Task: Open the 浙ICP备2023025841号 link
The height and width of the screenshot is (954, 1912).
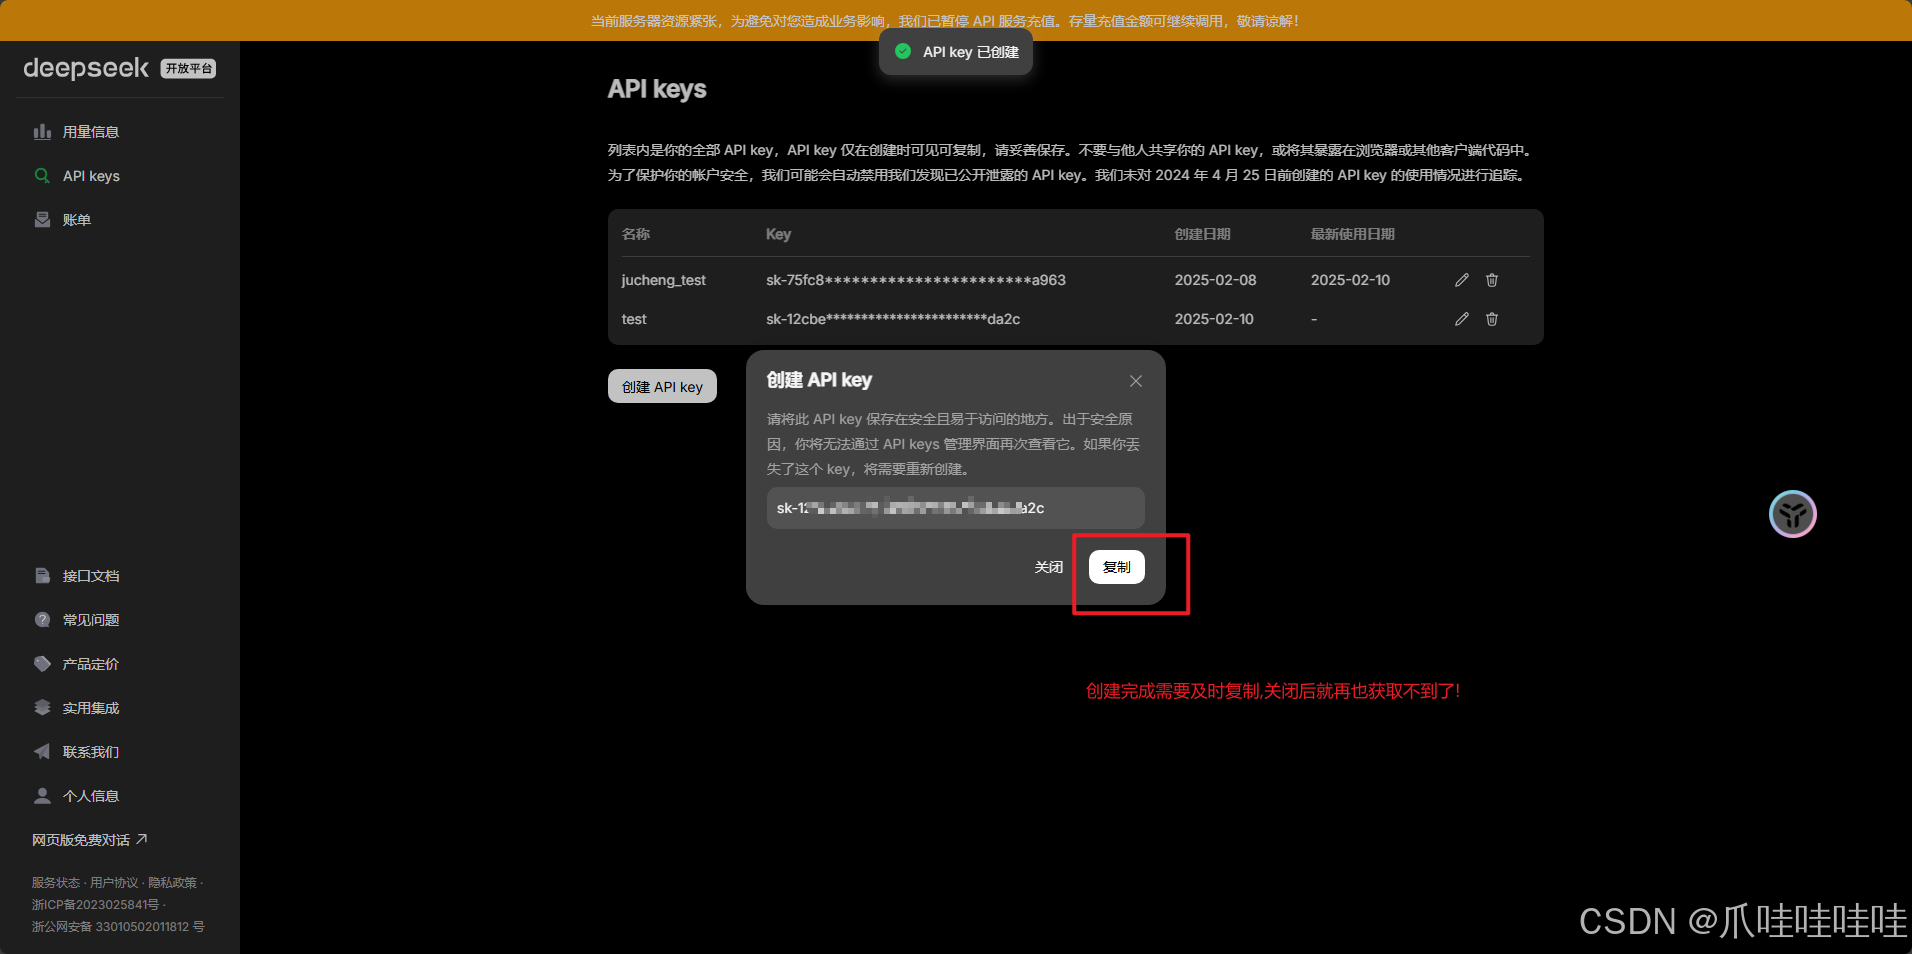Action: pyautogui.click(x=95, y=905)
